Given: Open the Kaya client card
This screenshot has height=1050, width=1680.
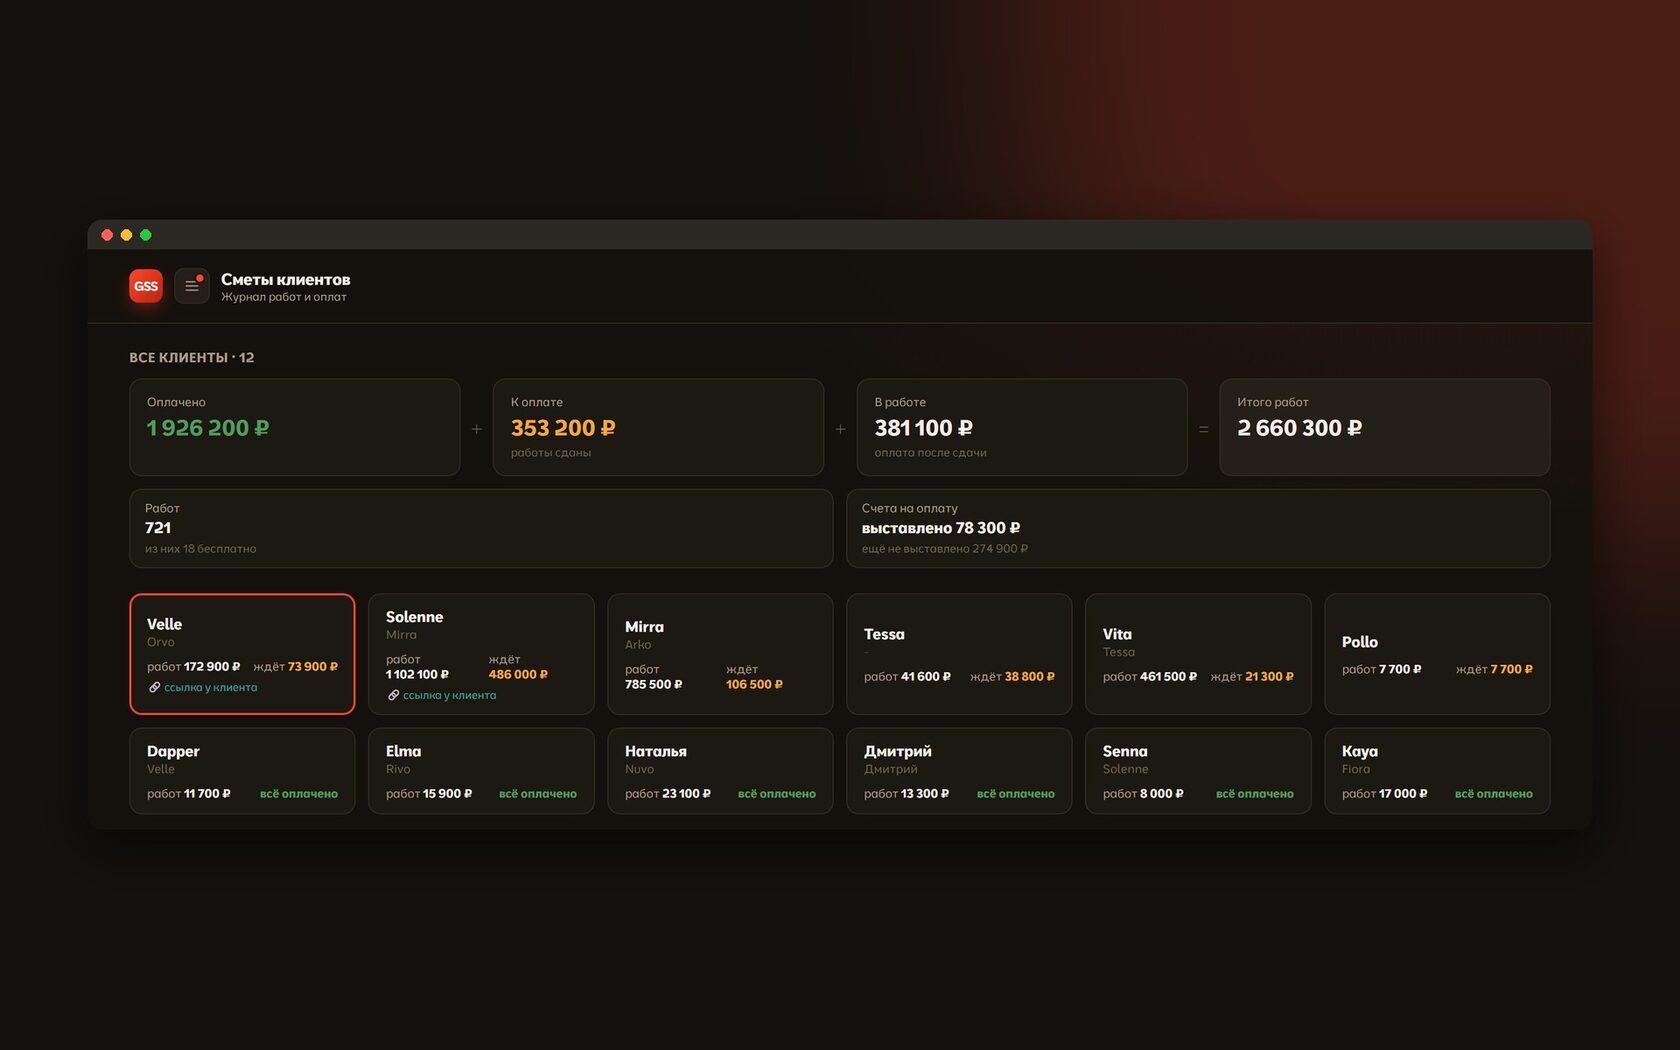Looking at the screenshot, I should [1437, 771].
